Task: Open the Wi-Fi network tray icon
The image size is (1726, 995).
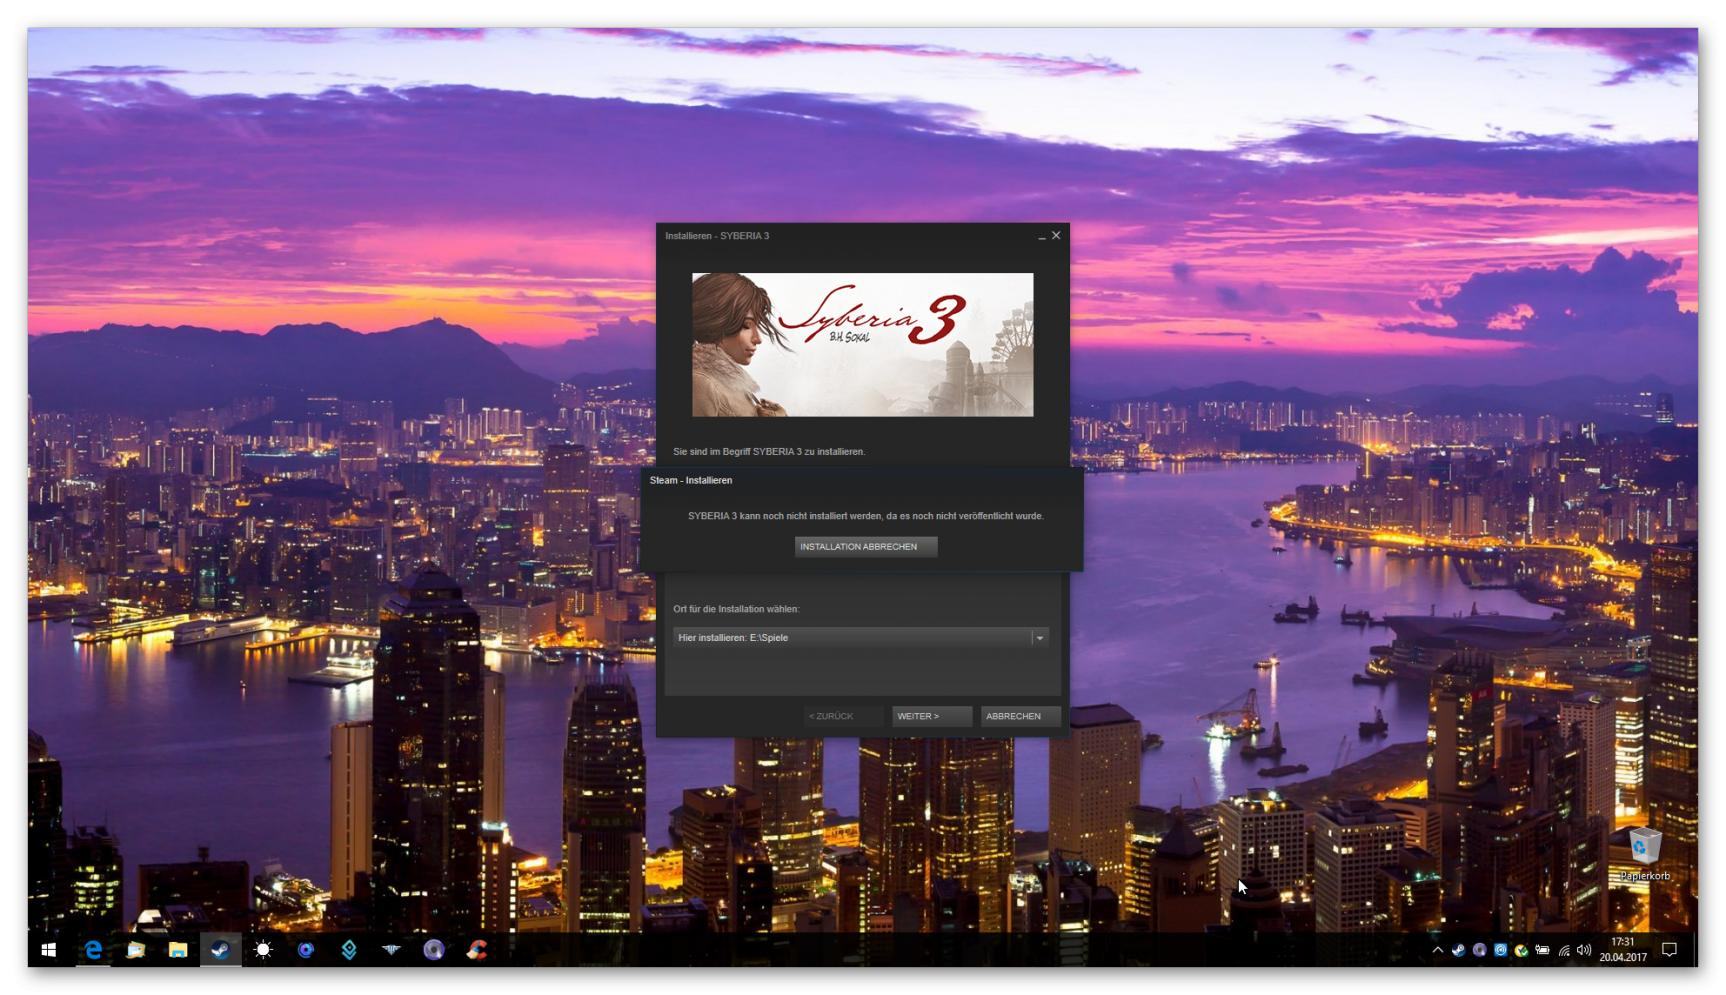Action: coord(1563,950)
